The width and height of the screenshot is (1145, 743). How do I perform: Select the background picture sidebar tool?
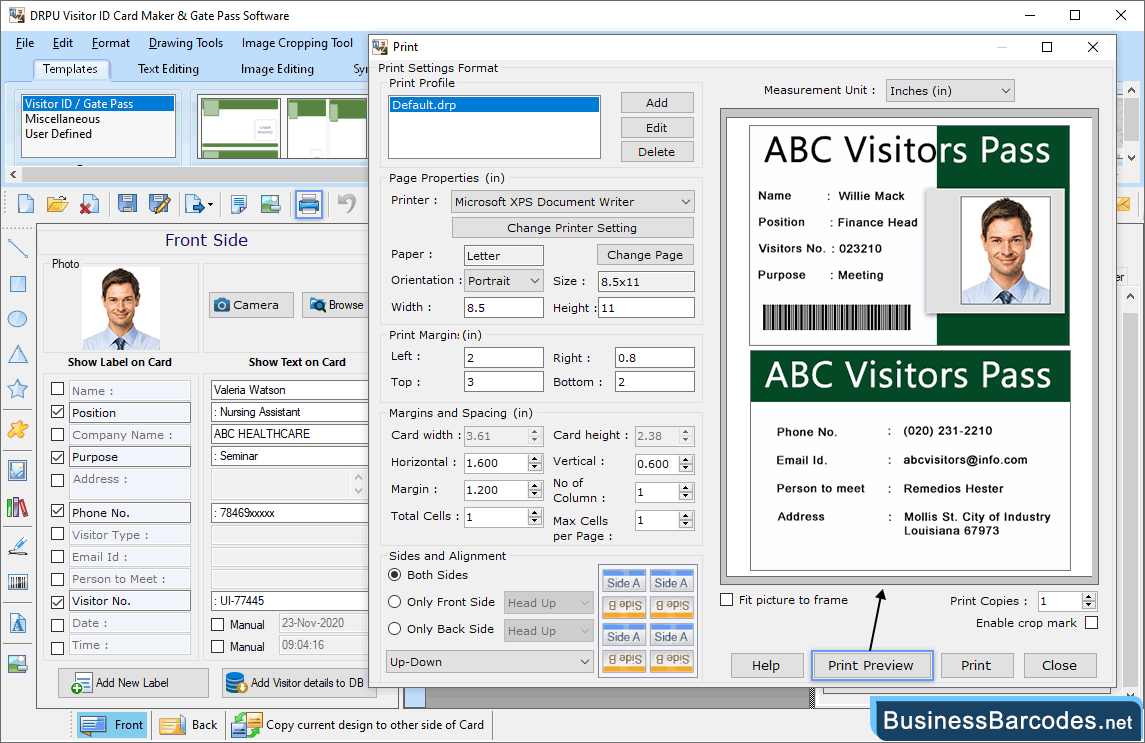pos(18,664)
